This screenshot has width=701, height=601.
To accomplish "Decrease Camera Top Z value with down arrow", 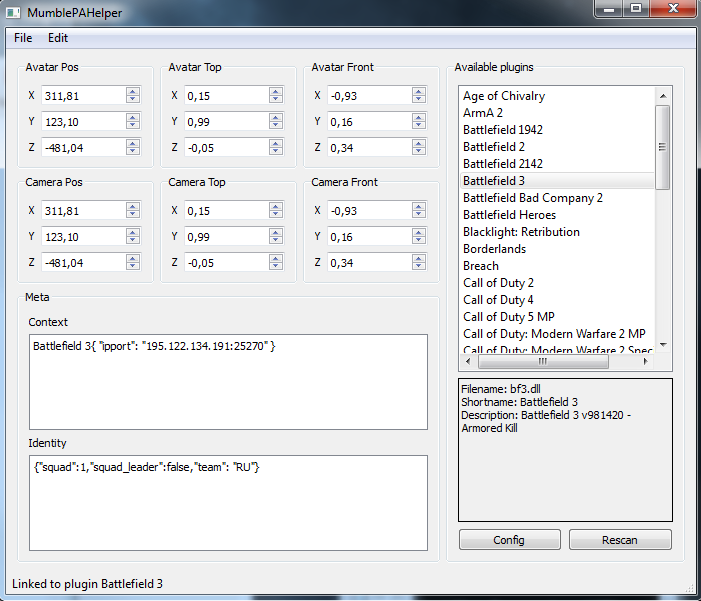I will pos(276,266).
